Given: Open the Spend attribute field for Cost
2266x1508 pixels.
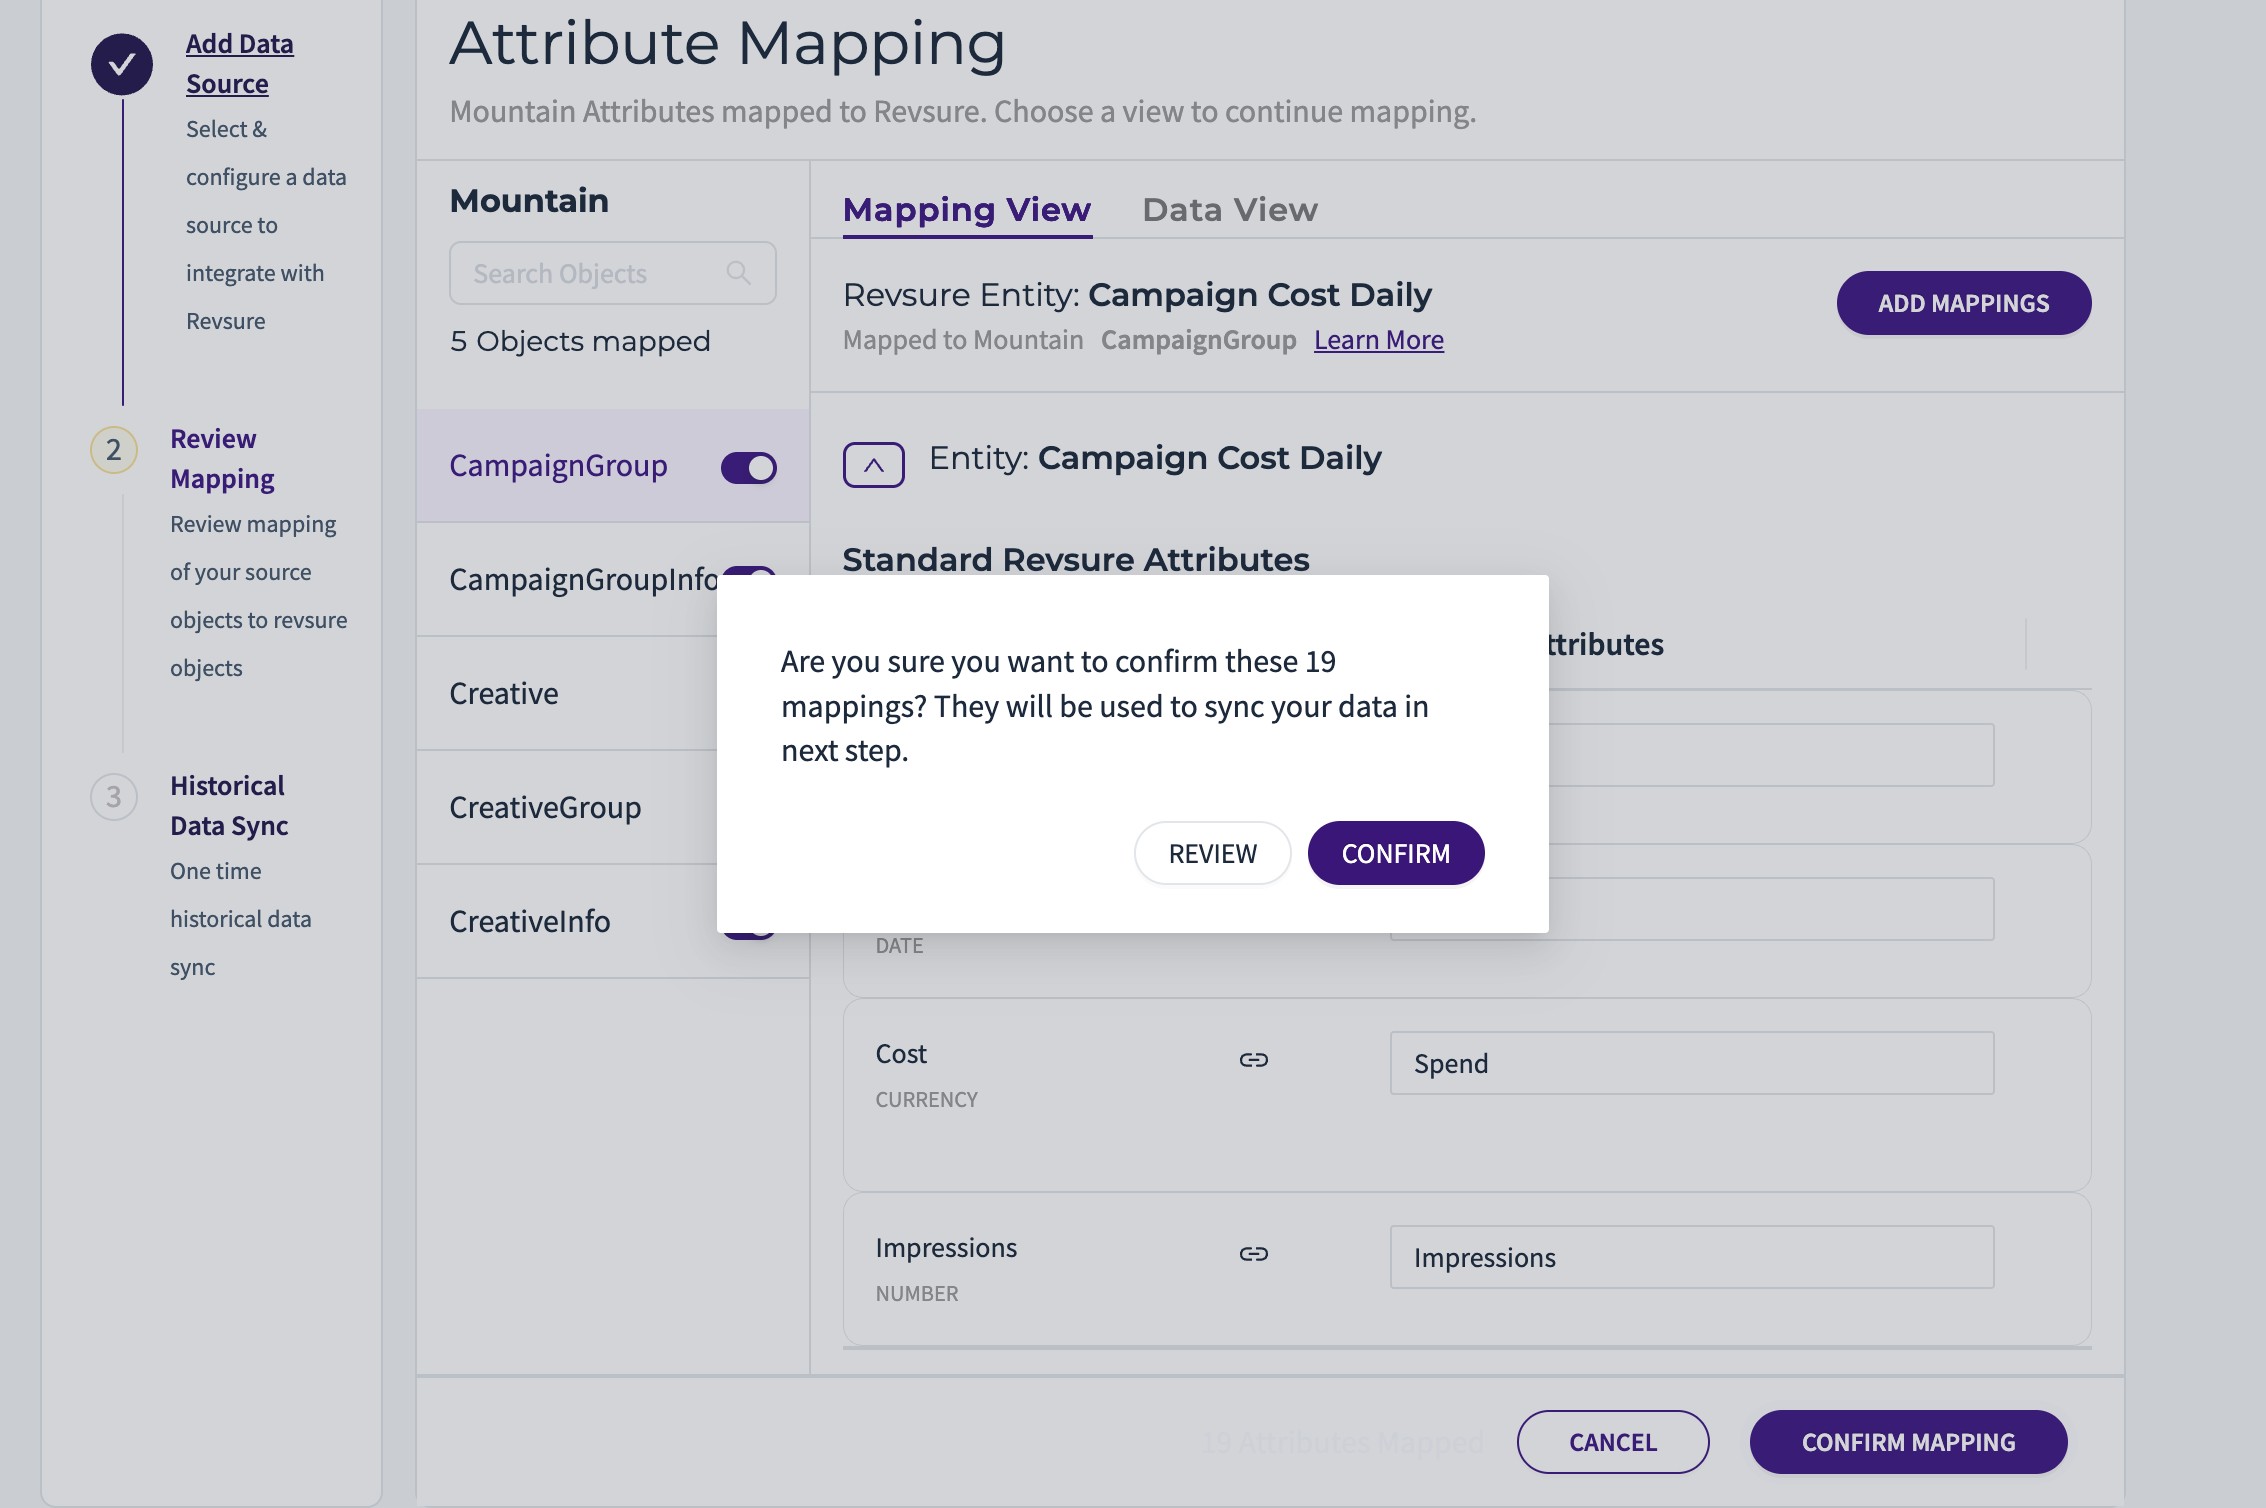Looking at the screenshot, I should 1691,1063.
